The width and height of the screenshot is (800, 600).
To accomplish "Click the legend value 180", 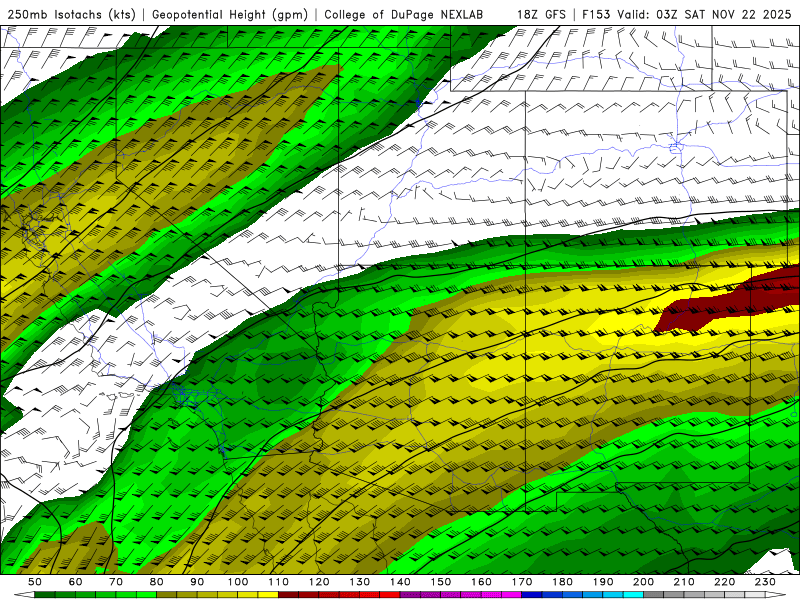I will [563, 582].
